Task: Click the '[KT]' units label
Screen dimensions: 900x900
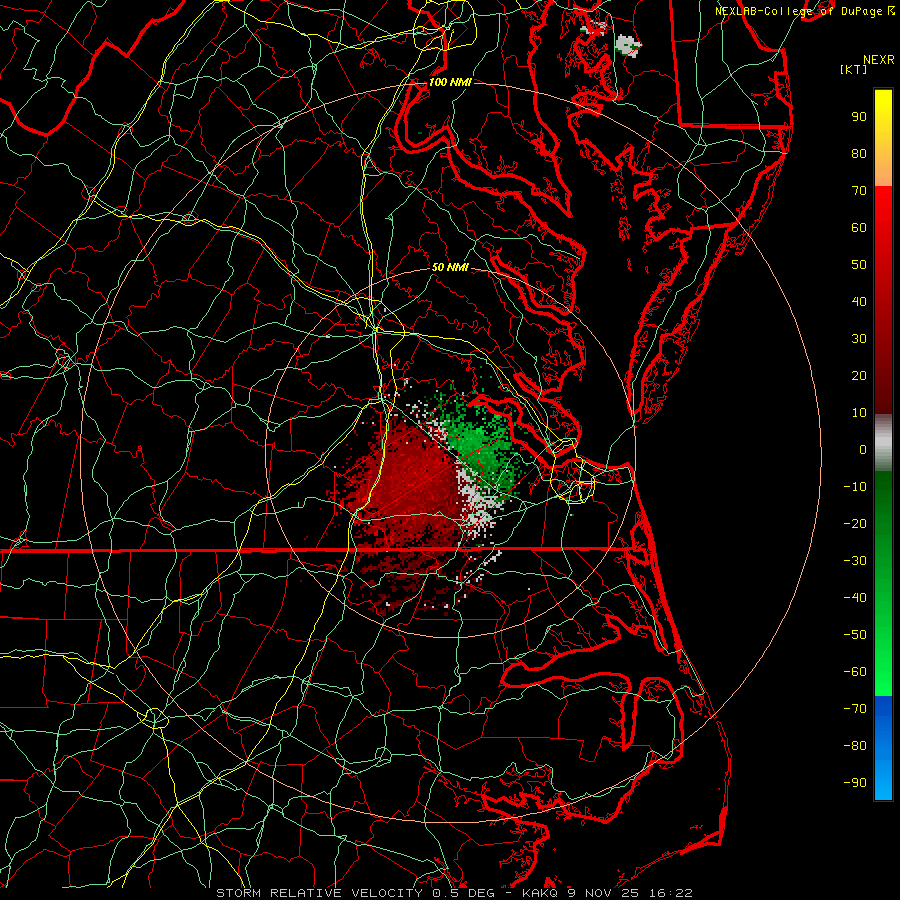Action: point(853,69)
